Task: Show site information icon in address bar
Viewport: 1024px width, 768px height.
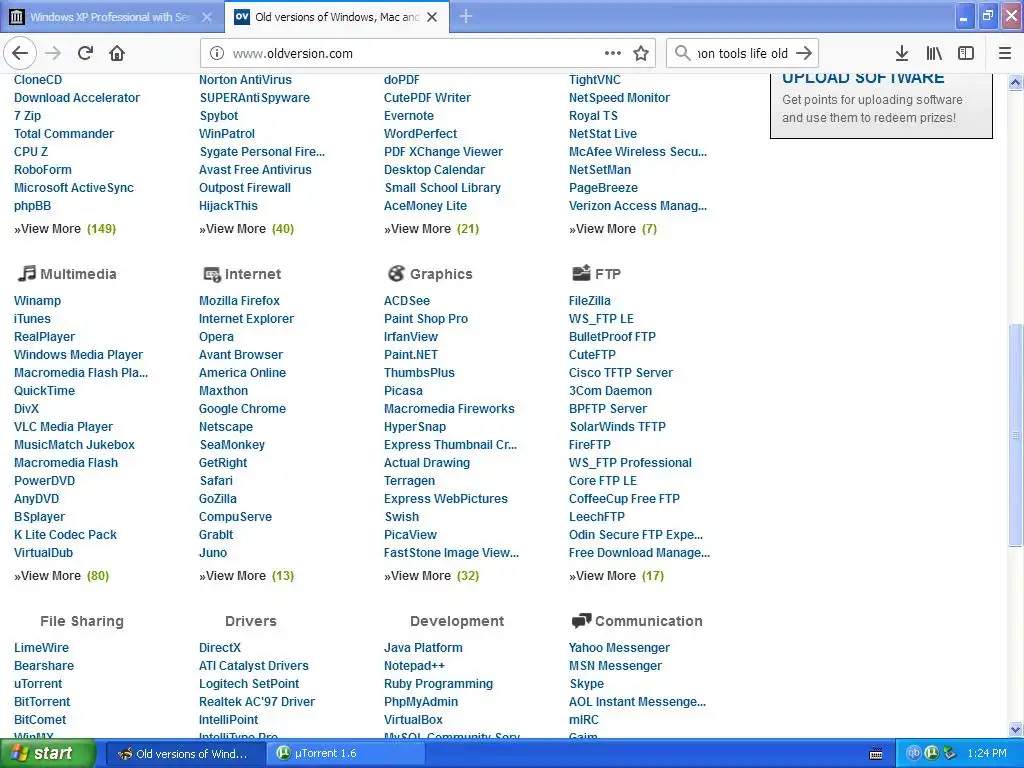Action: point(217,53)
